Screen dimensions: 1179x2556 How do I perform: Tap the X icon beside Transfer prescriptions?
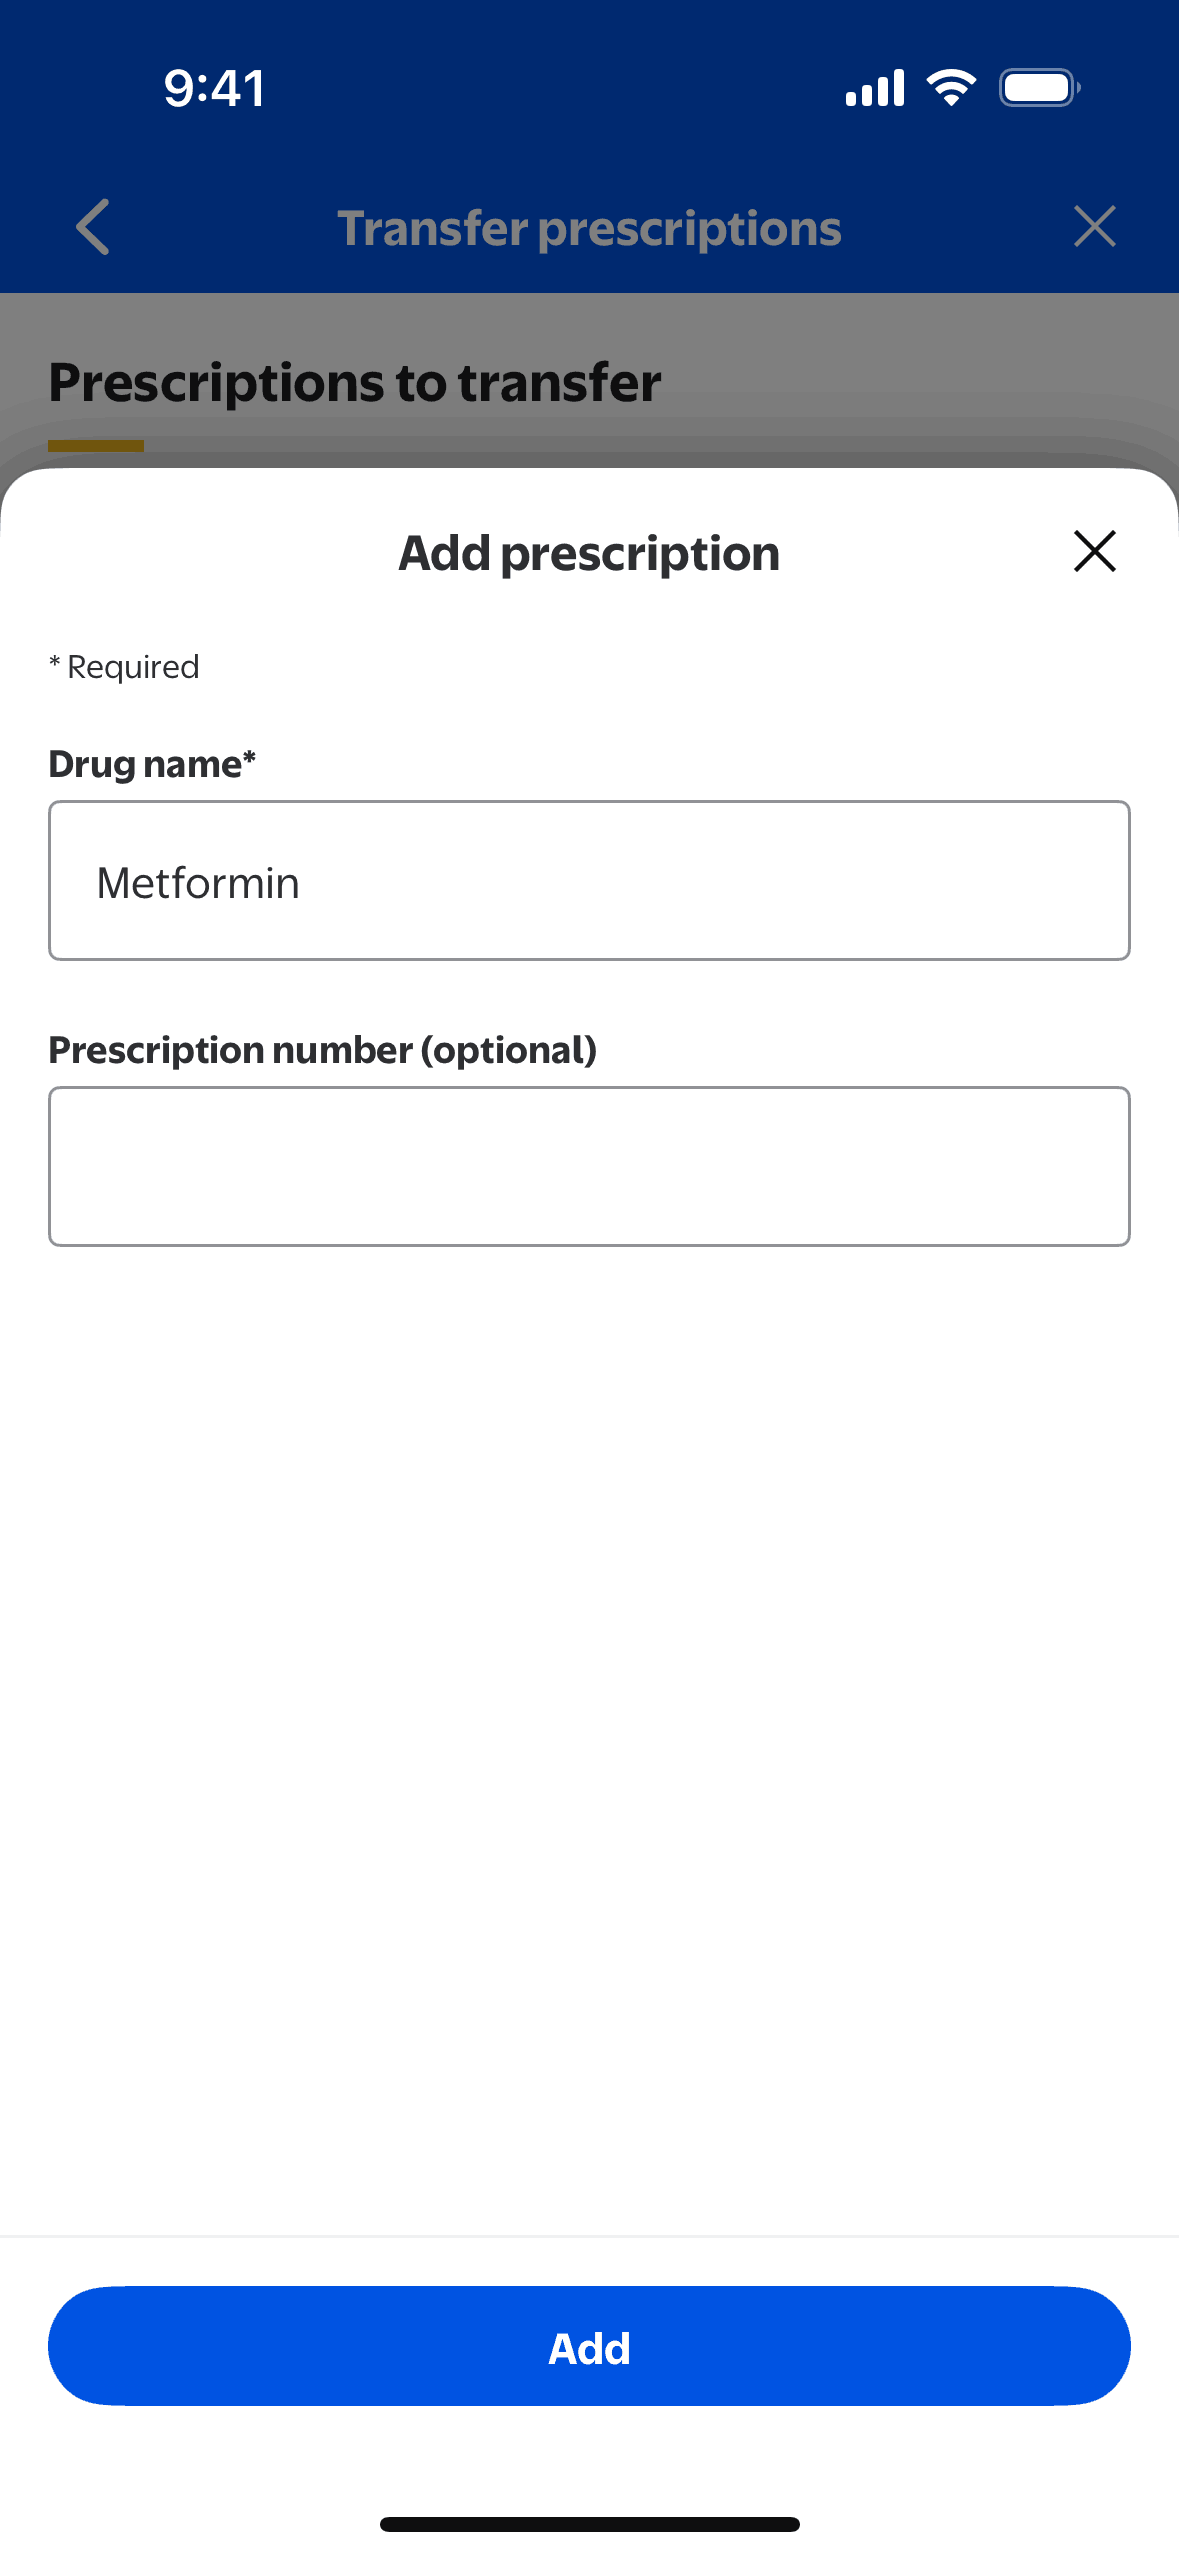click(x=1094, y=227)
